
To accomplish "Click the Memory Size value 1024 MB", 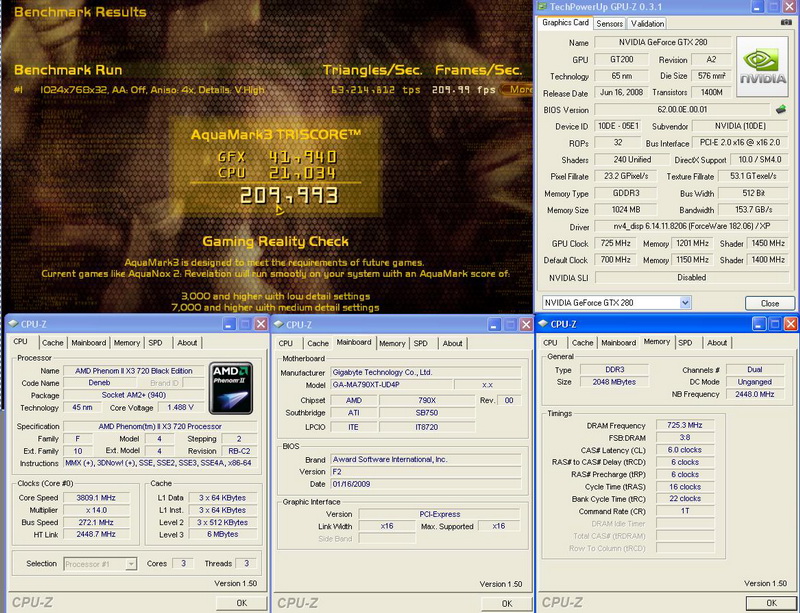I will point(626,210).
